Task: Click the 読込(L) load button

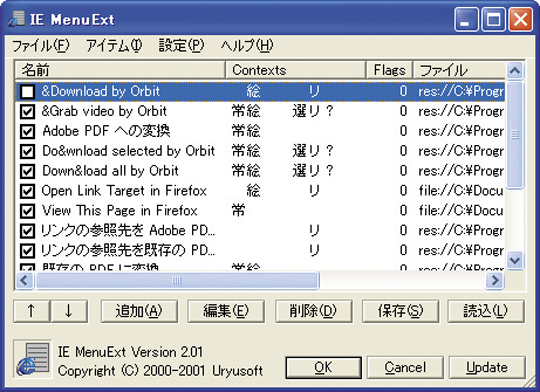Action: pos(486,311)
